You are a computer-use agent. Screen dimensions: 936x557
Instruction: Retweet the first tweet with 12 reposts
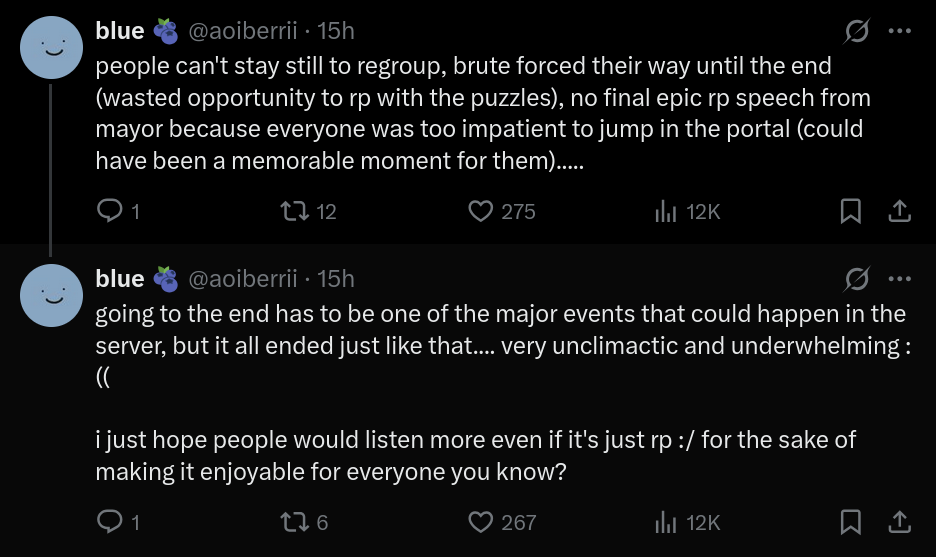[295, 211]
